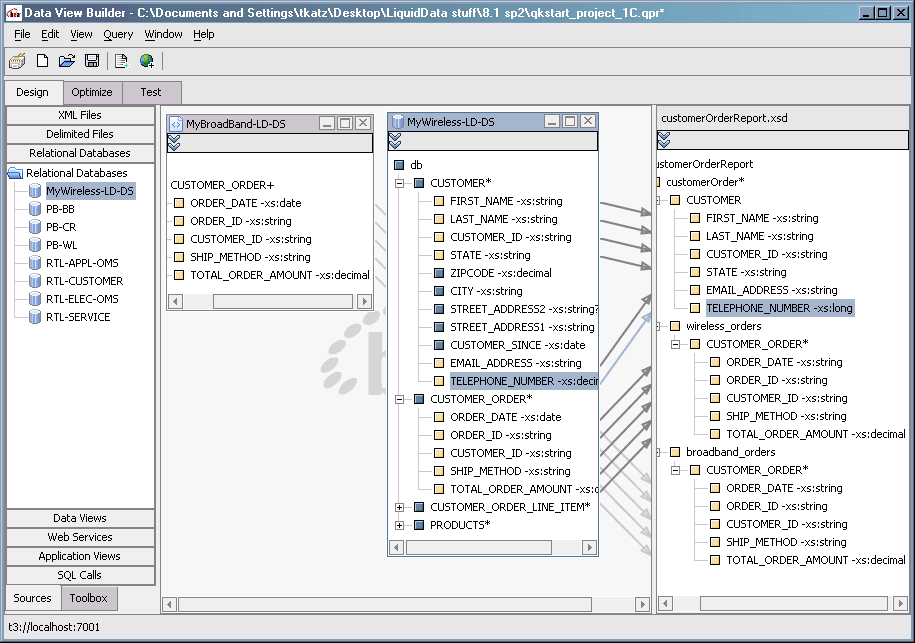Click MyBroadBand-LD-DS horizontal scrollbar
The height and width of the screenshot is (643, 915).
270,302
